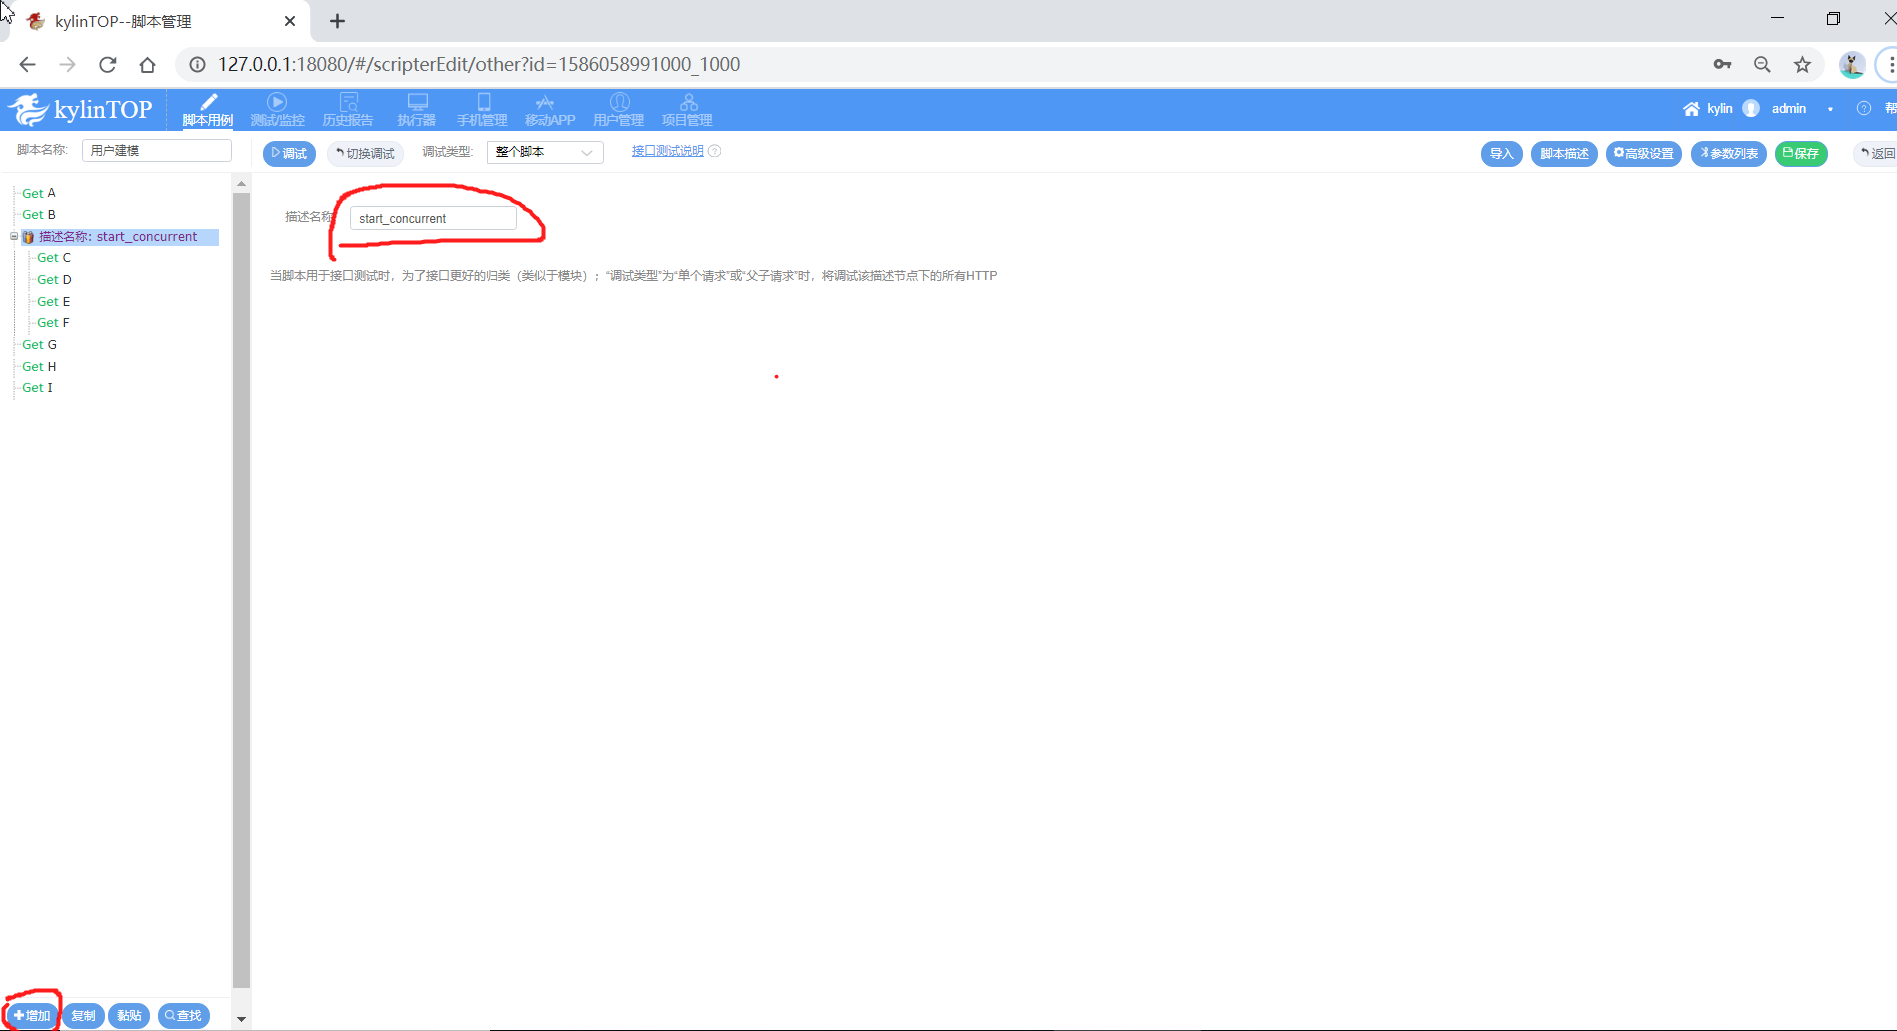Select the start_concurrent description node
The image size is (1897, 1031).
[118, 237]
